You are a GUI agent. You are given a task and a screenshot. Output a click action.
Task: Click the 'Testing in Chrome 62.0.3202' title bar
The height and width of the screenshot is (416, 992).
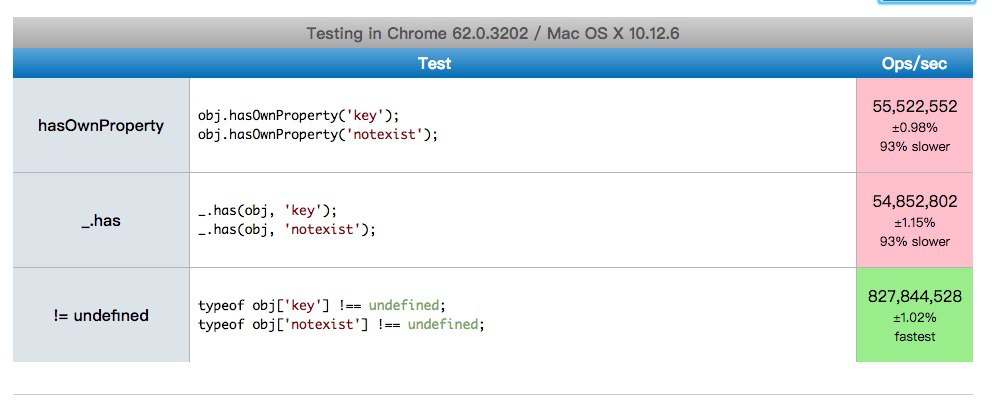tap(493, 34)
